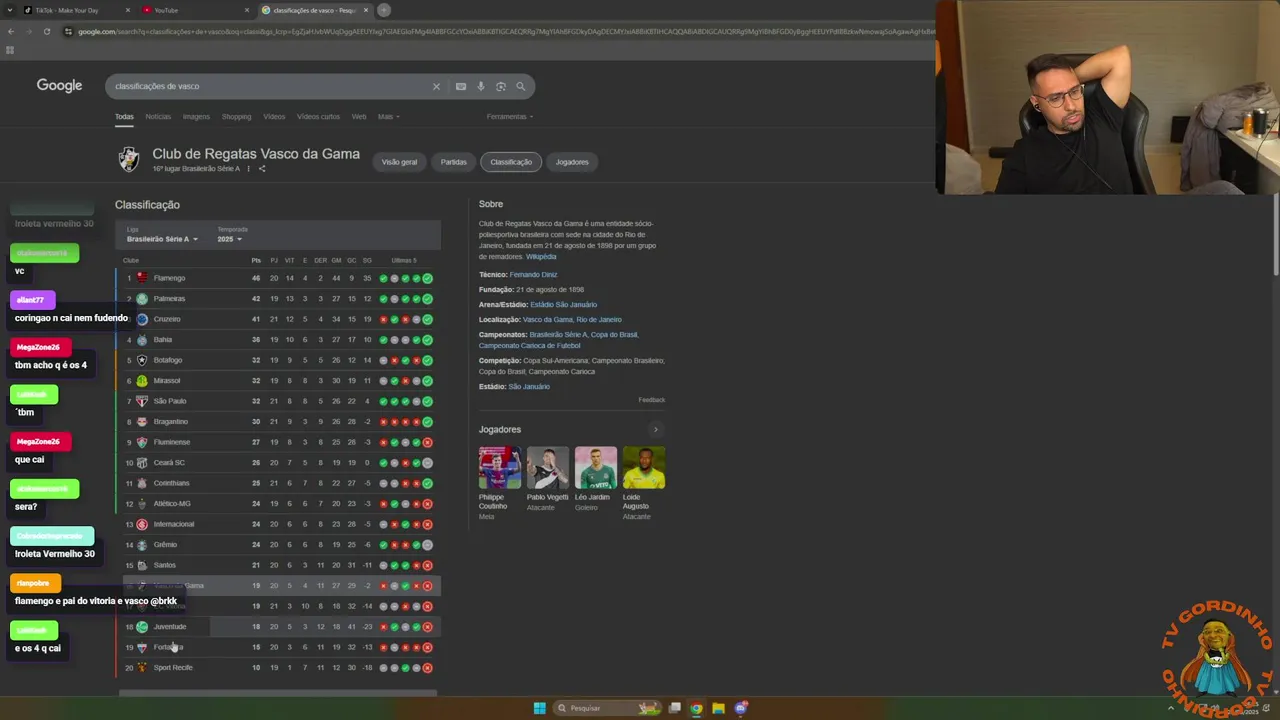View site information beside the URL
Image resolution: width=1280 pixels, height=720 pixels.
[69, 31]
